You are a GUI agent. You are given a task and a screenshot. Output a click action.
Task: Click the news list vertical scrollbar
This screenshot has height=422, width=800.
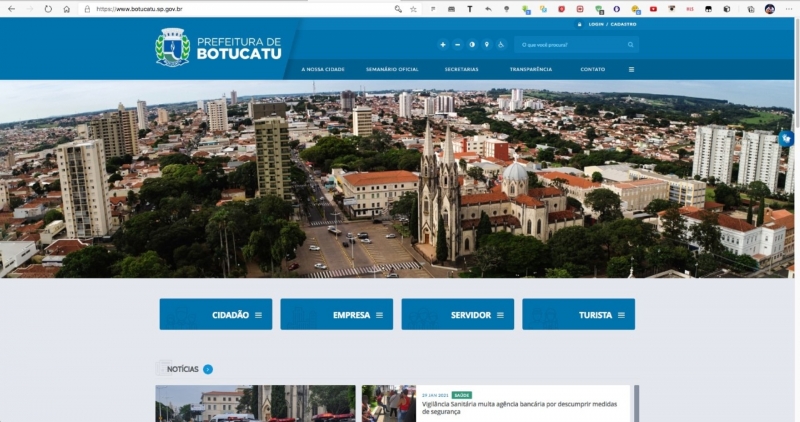pos(636,403)
